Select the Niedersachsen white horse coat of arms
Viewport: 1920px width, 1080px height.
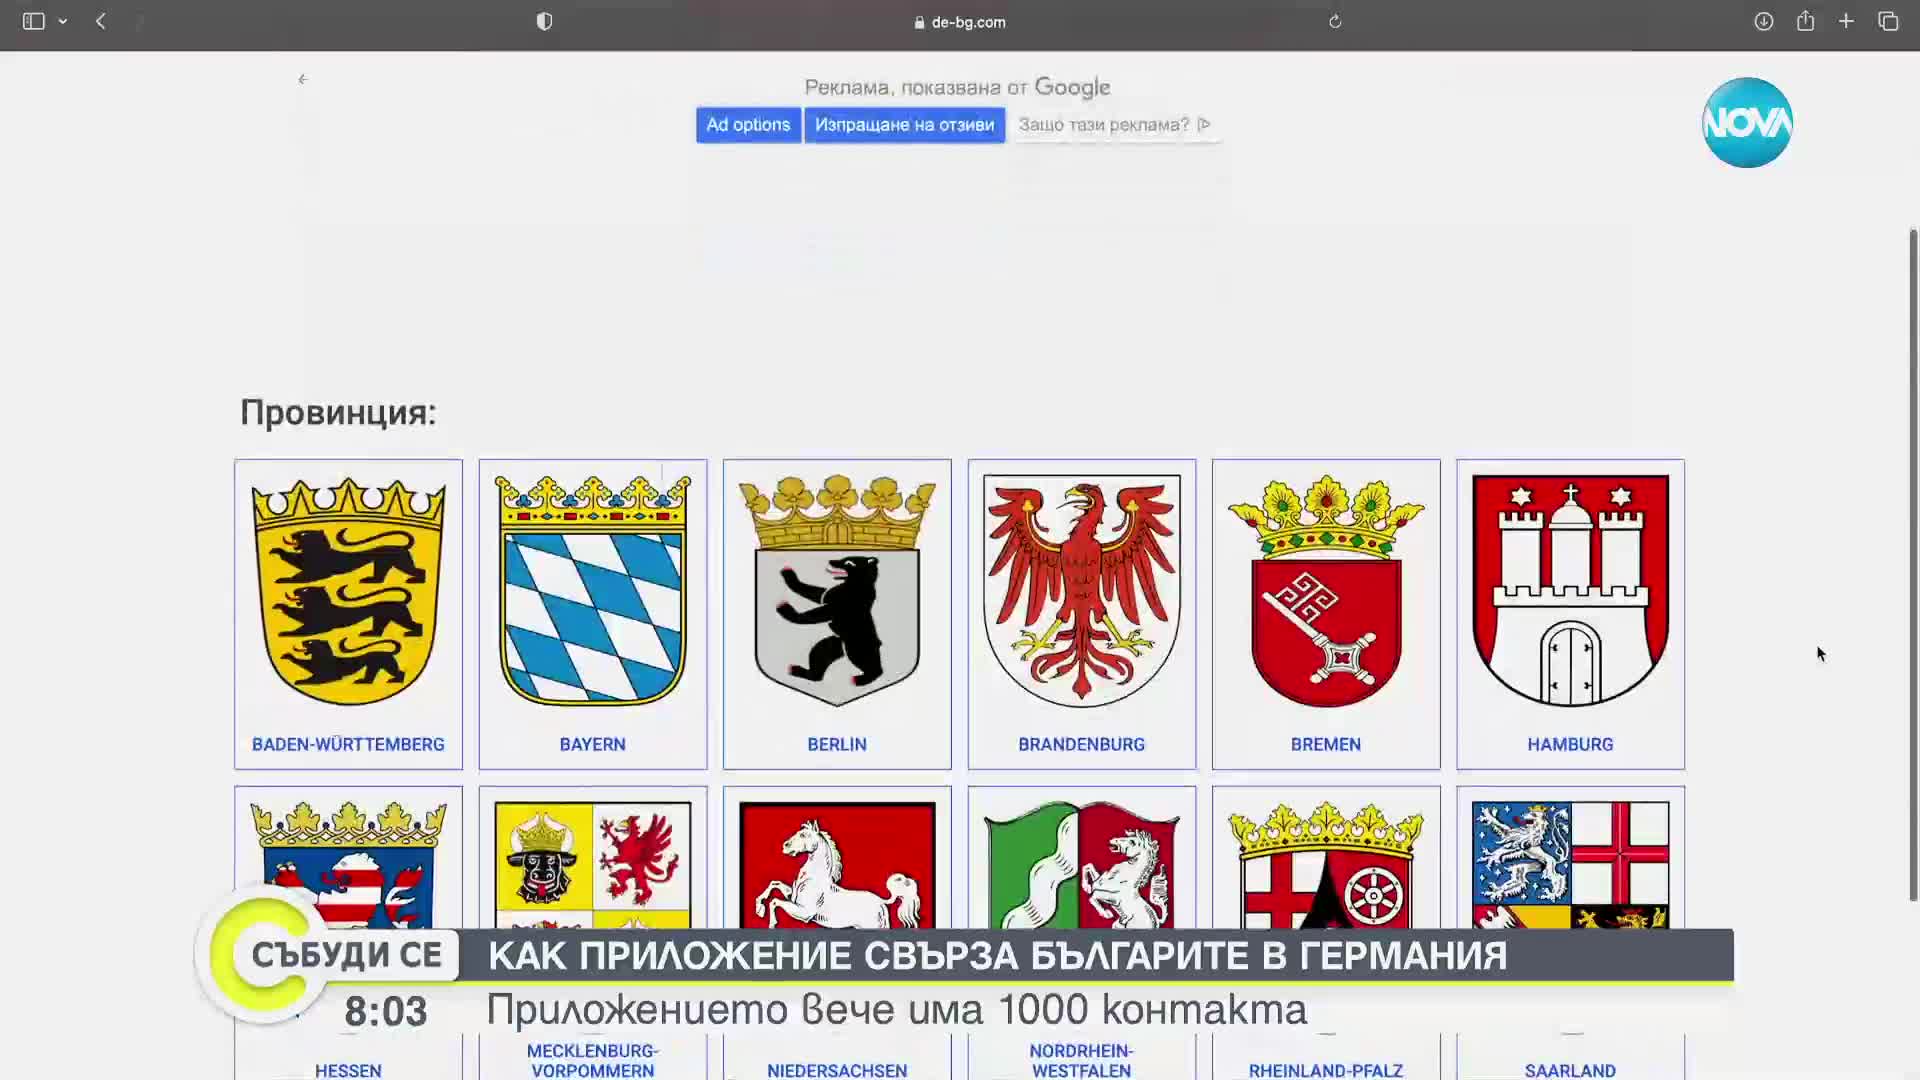(x=837, y=865)
